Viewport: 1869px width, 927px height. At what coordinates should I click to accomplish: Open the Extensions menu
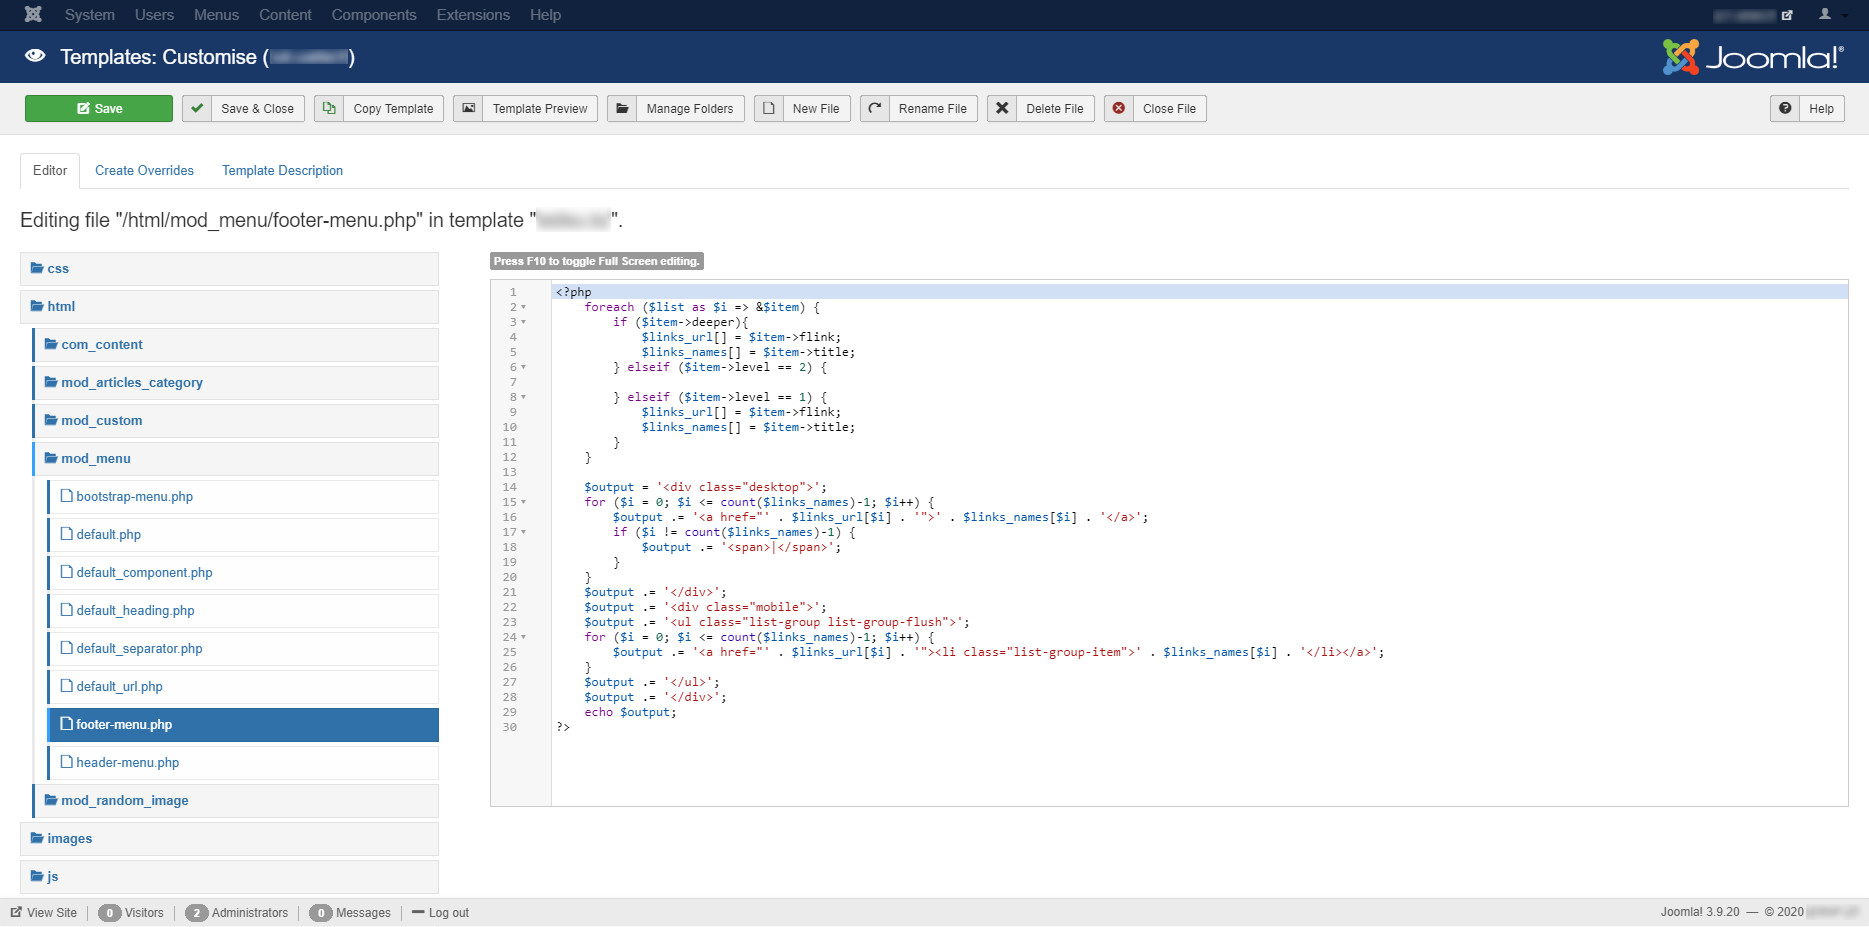(x=472, y=14)
